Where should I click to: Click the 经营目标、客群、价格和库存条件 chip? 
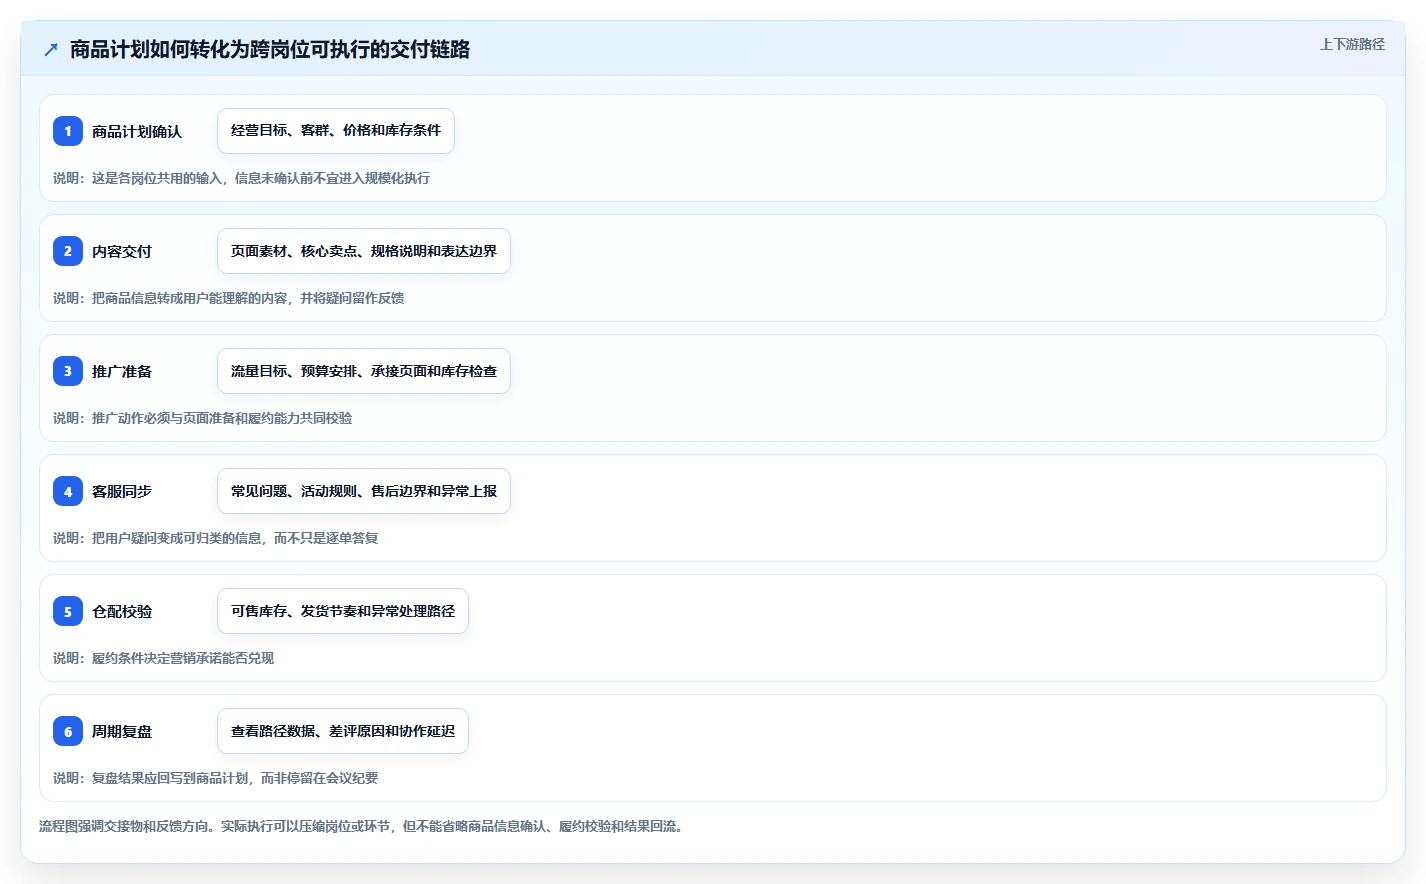(336, 131)
